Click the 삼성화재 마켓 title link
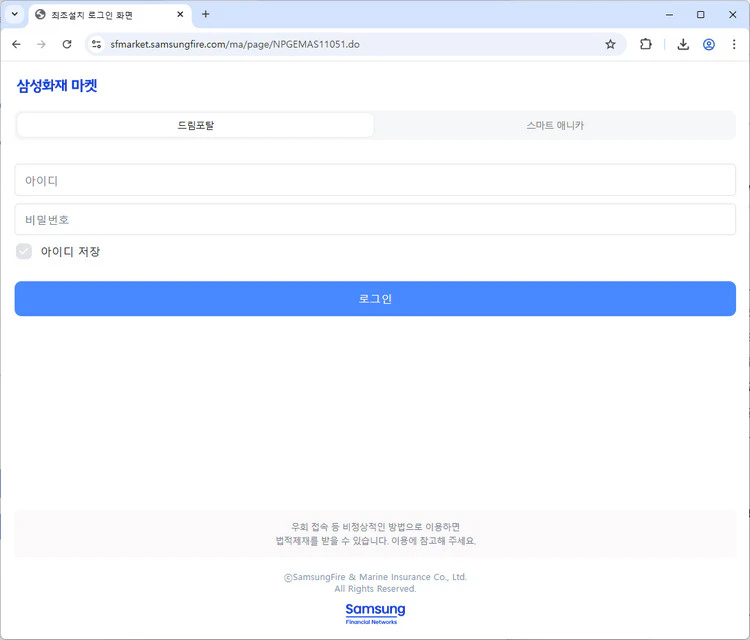750x640 pixels. (57, 86)
